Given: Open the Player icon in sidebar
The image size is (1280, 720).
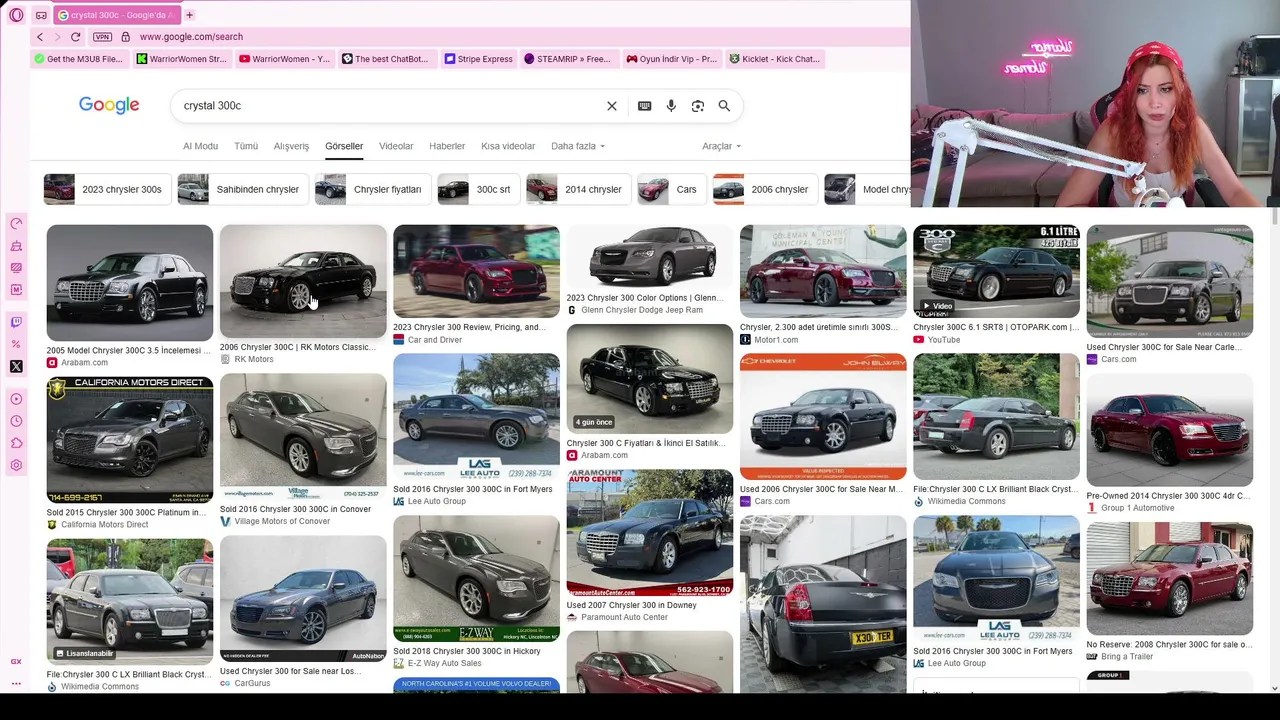Looking at the screenshot, I should (16, 399).
